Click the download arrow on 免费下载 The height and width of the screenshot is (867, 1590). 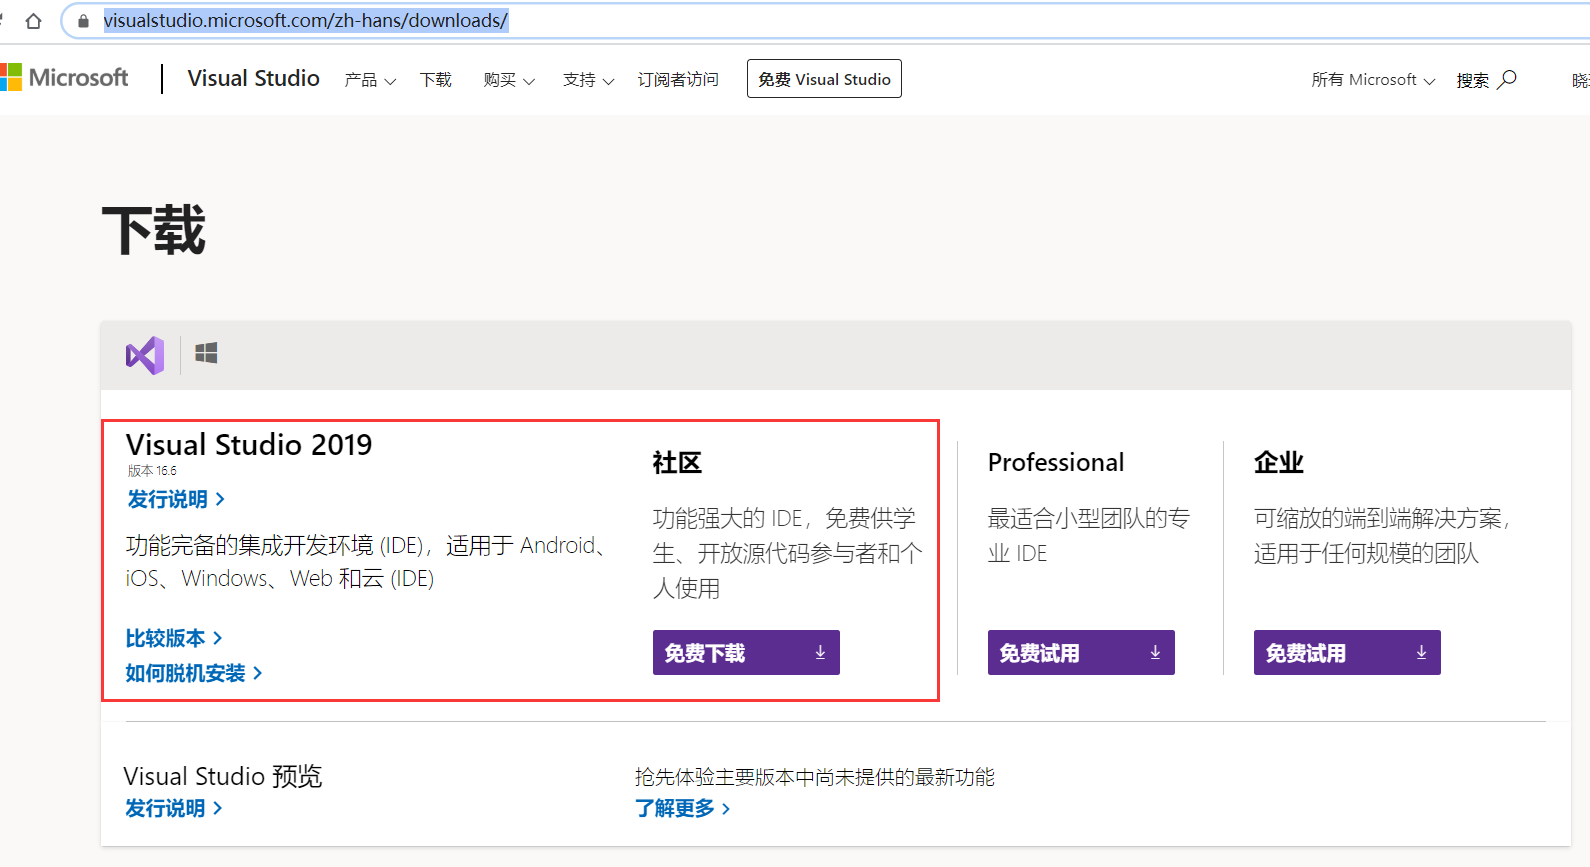pyautogui.click(x=820, y=652)
